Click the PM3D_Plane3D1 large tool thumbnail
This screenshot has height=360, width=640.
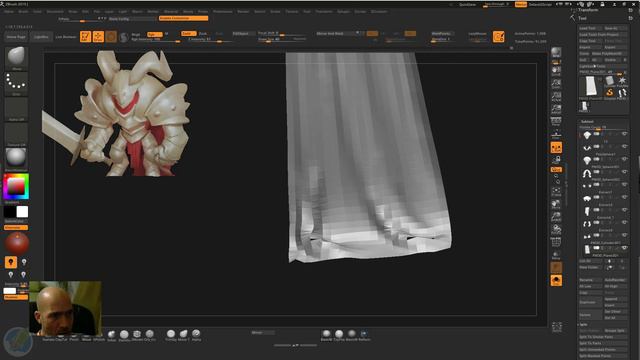coord(590,87)
